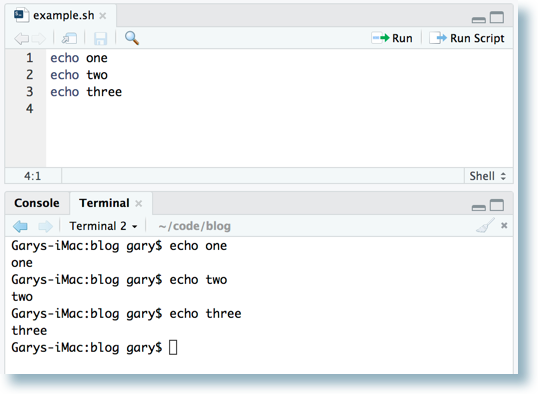Minimize the terminal pane

tap(479, 208)
